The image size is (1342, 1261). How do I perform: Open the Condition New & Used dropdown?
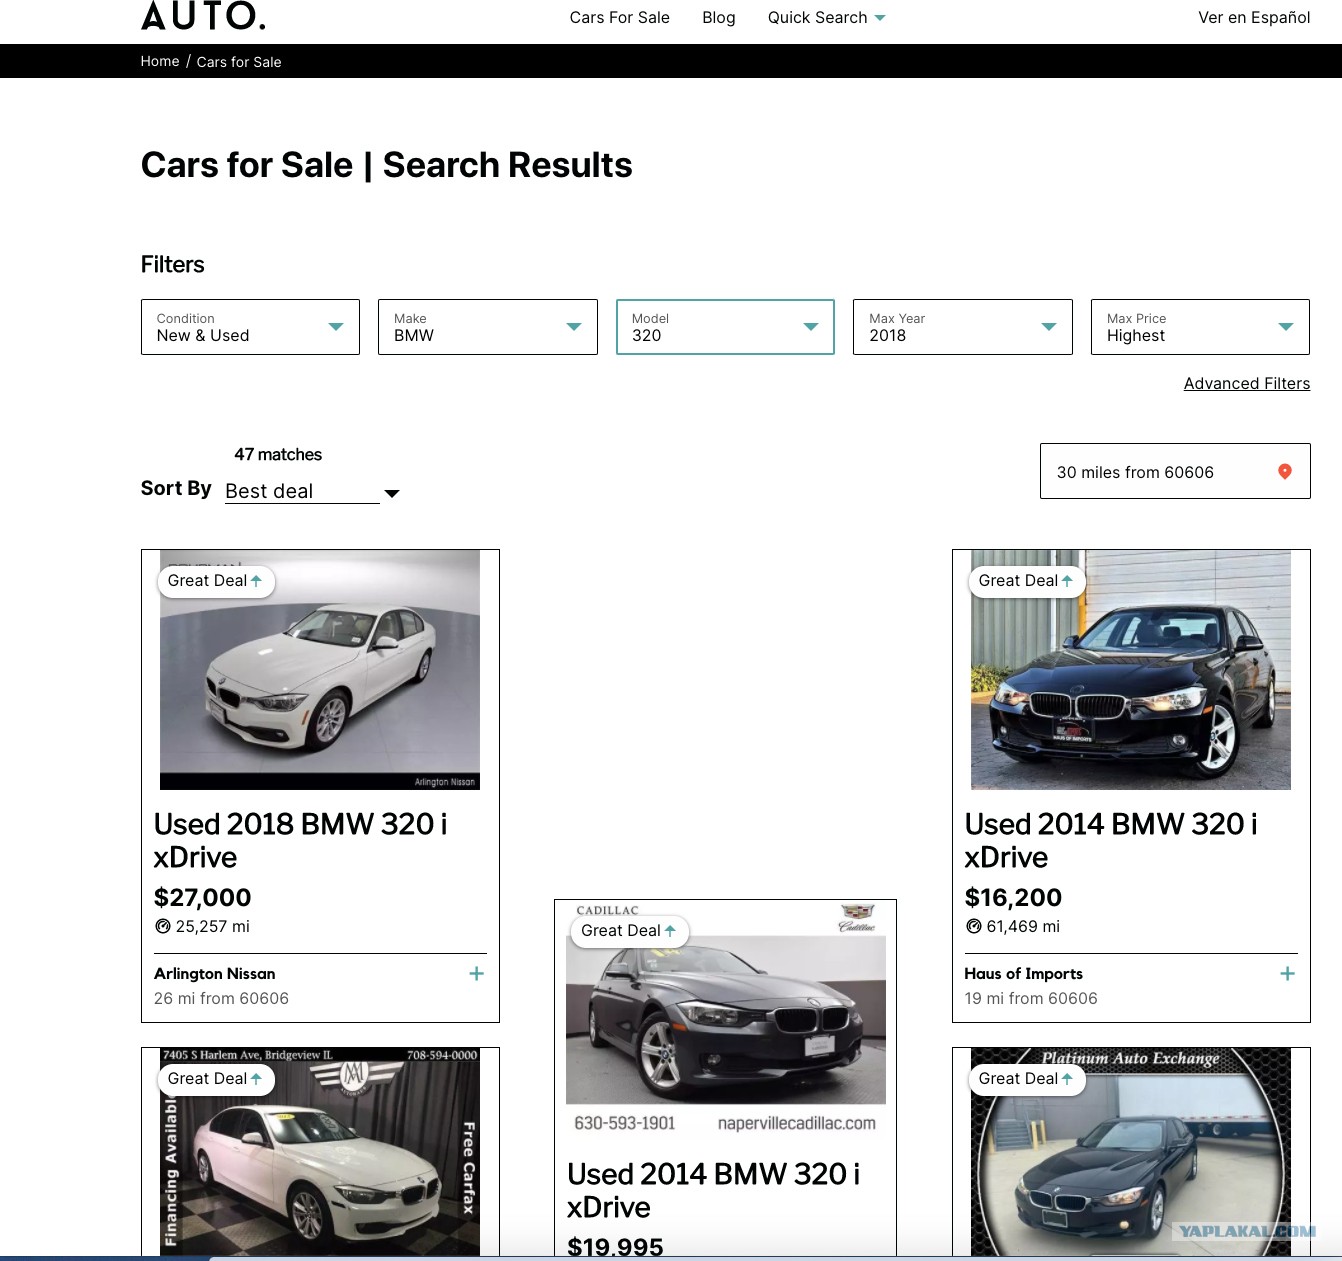[x=250, y=327]
